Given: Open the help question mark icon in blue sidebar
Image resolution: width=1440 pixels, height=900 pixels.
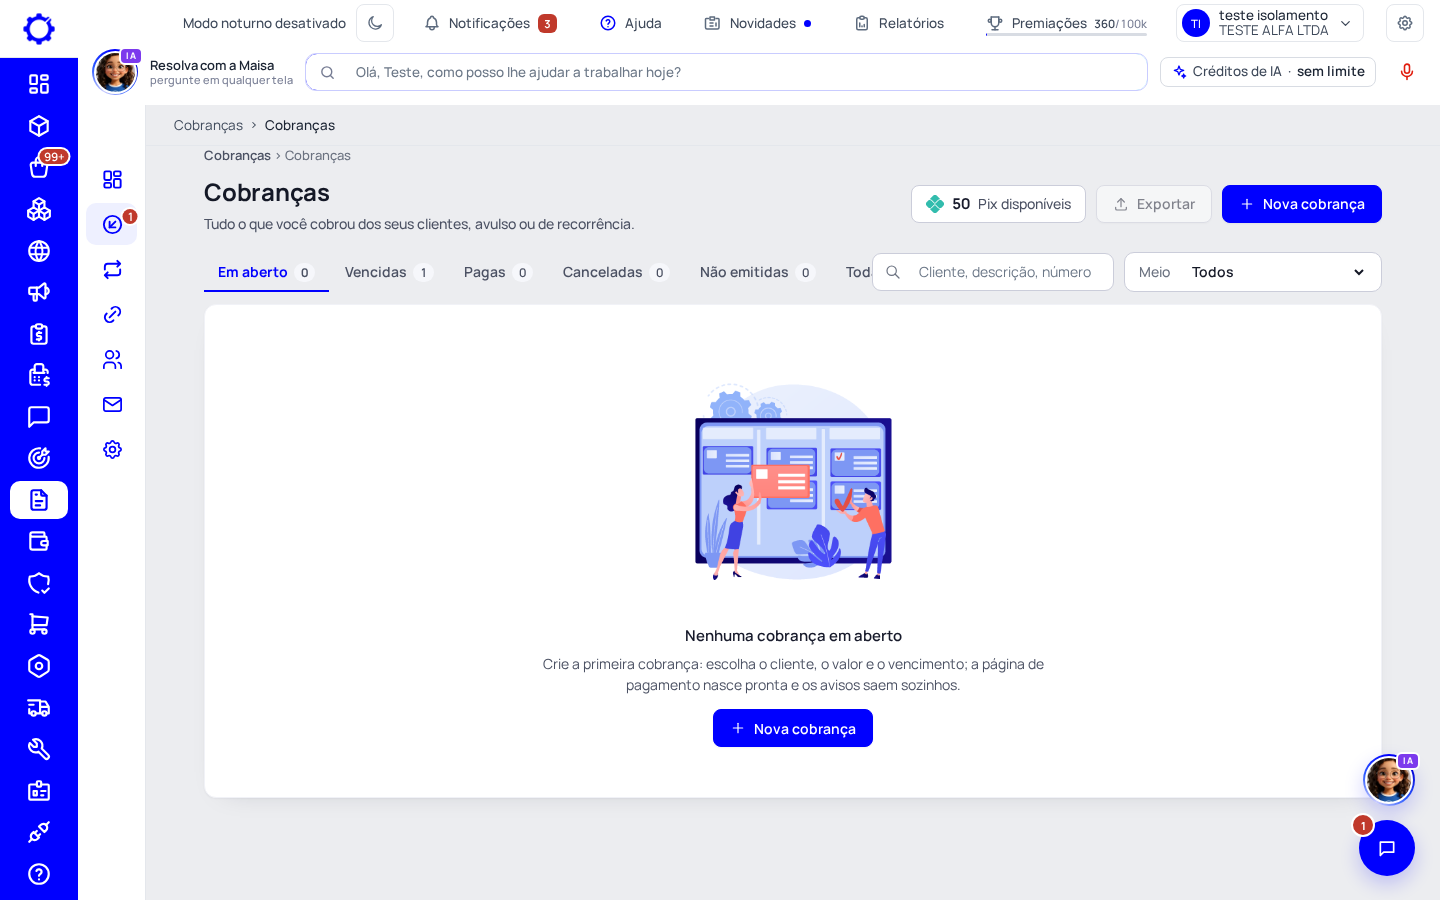Looking at the screenshot, I should [39, 874].
